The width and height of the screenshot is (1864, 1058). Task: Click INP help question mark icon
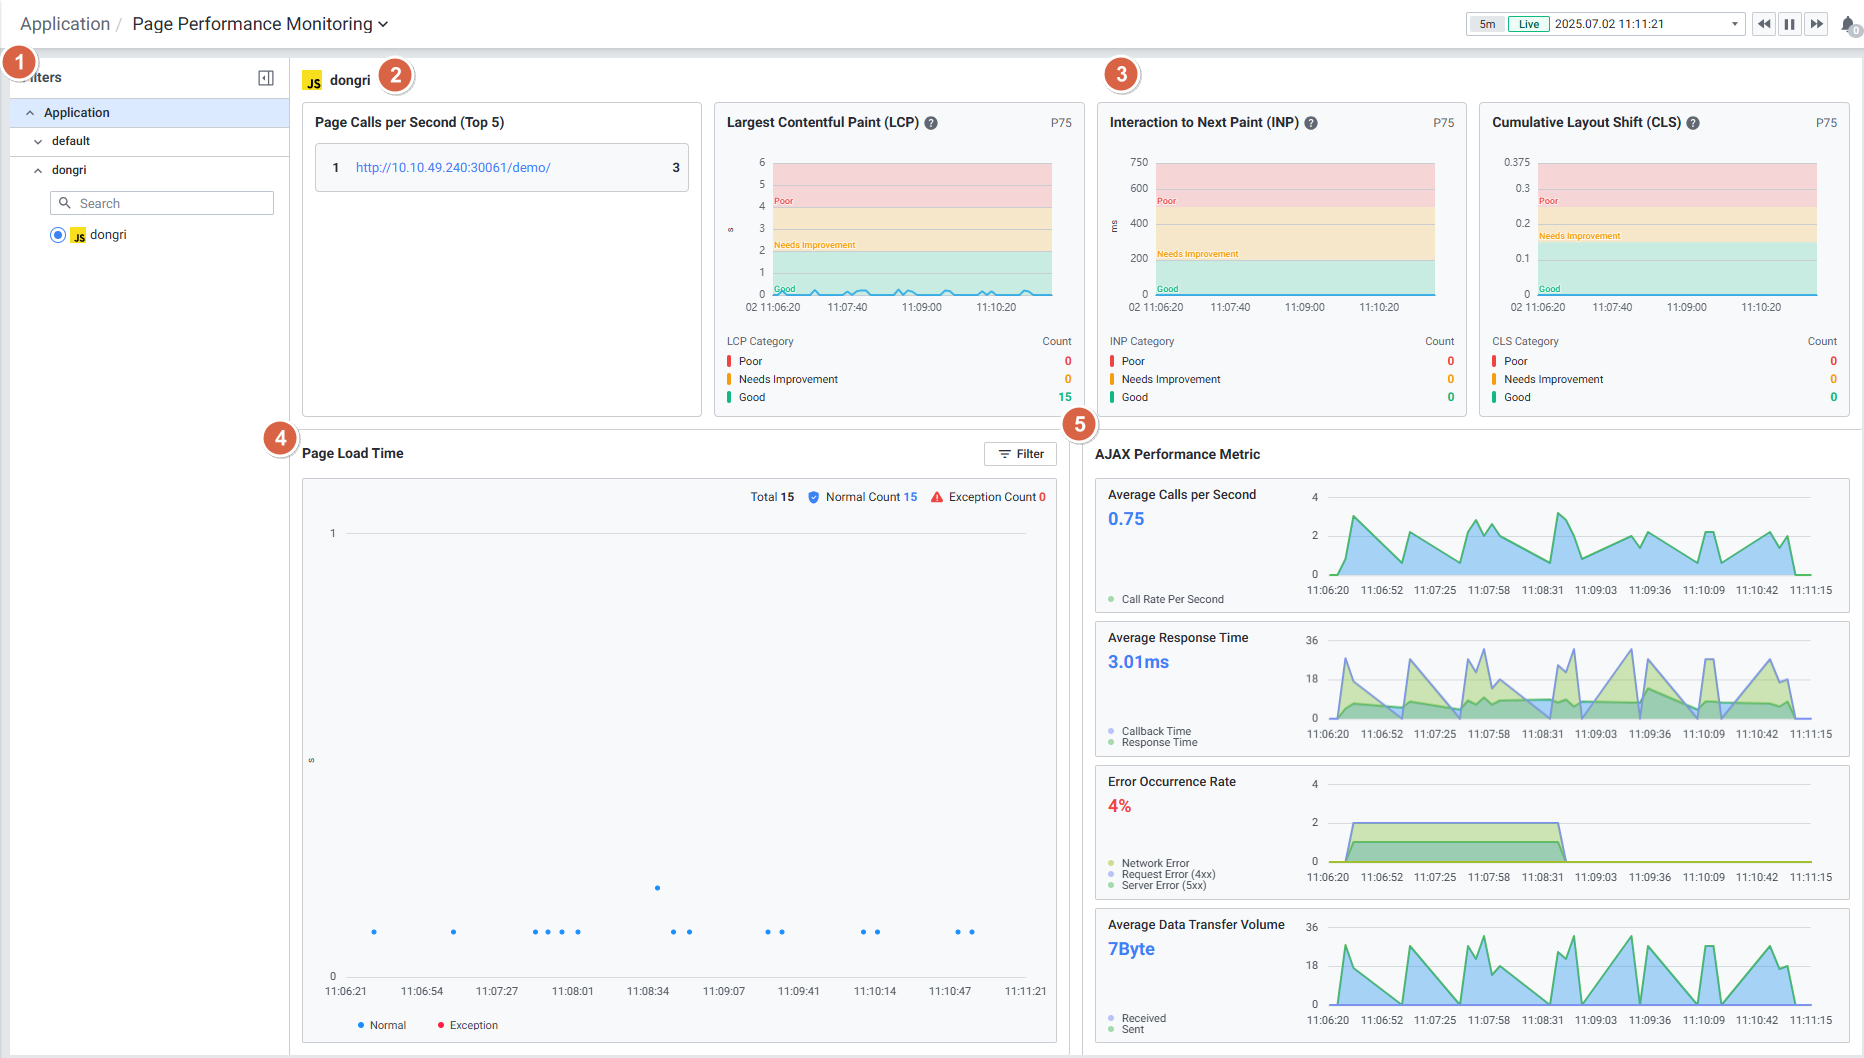pos(1311,123)
